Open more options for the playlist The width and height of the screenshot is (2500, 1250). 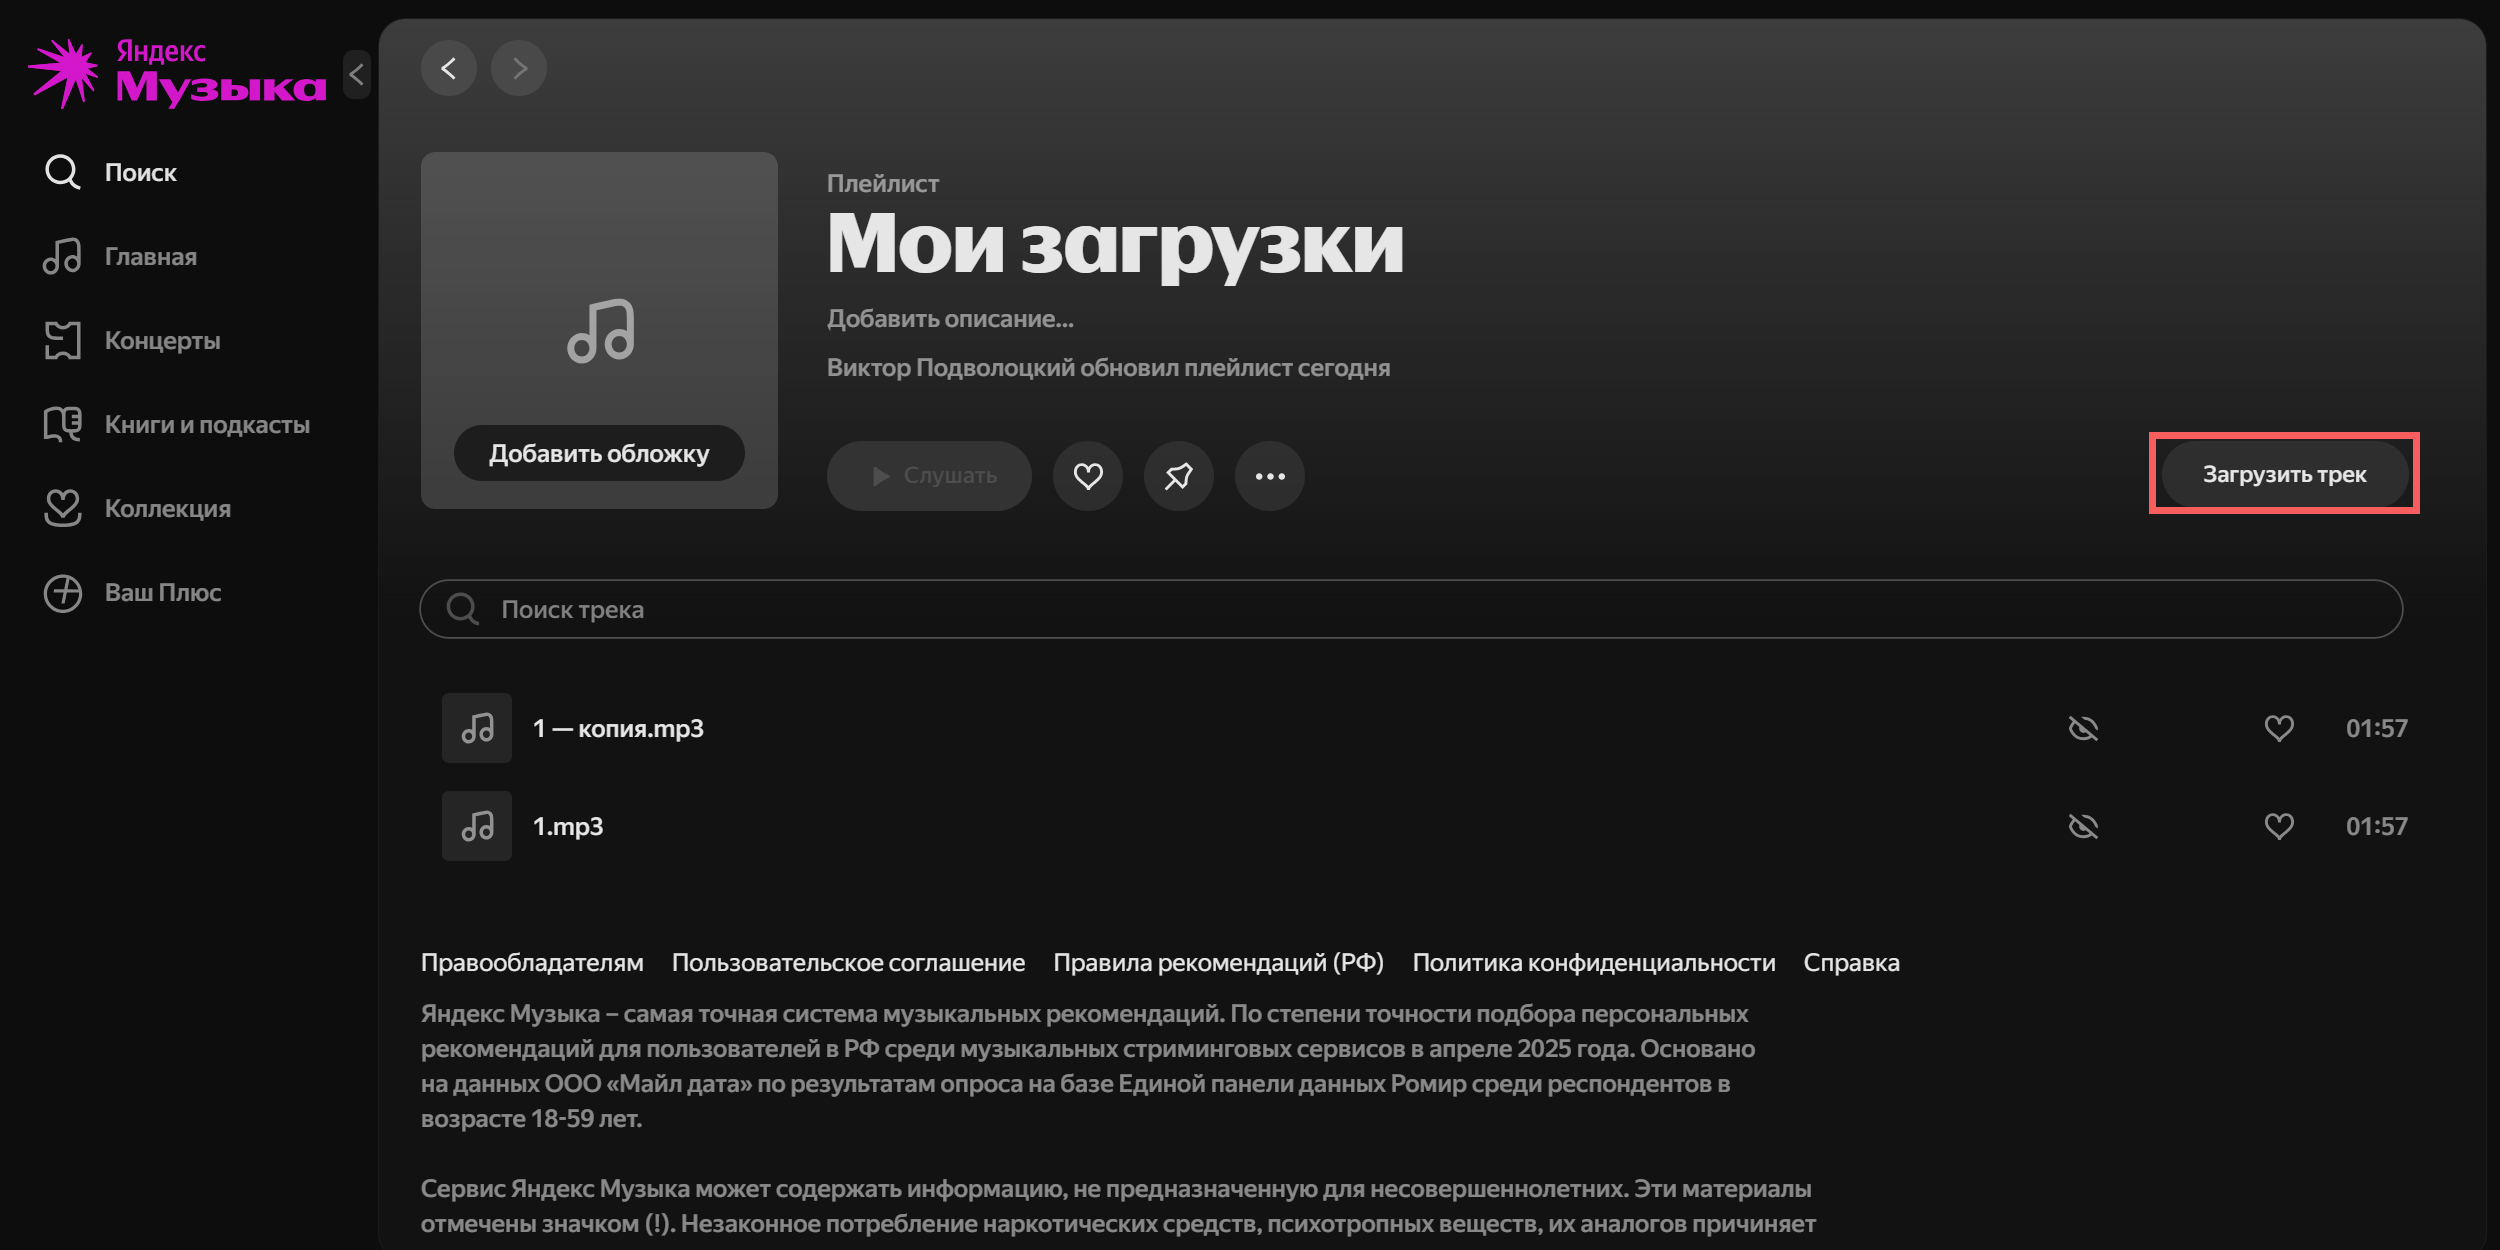(1269, 476)
